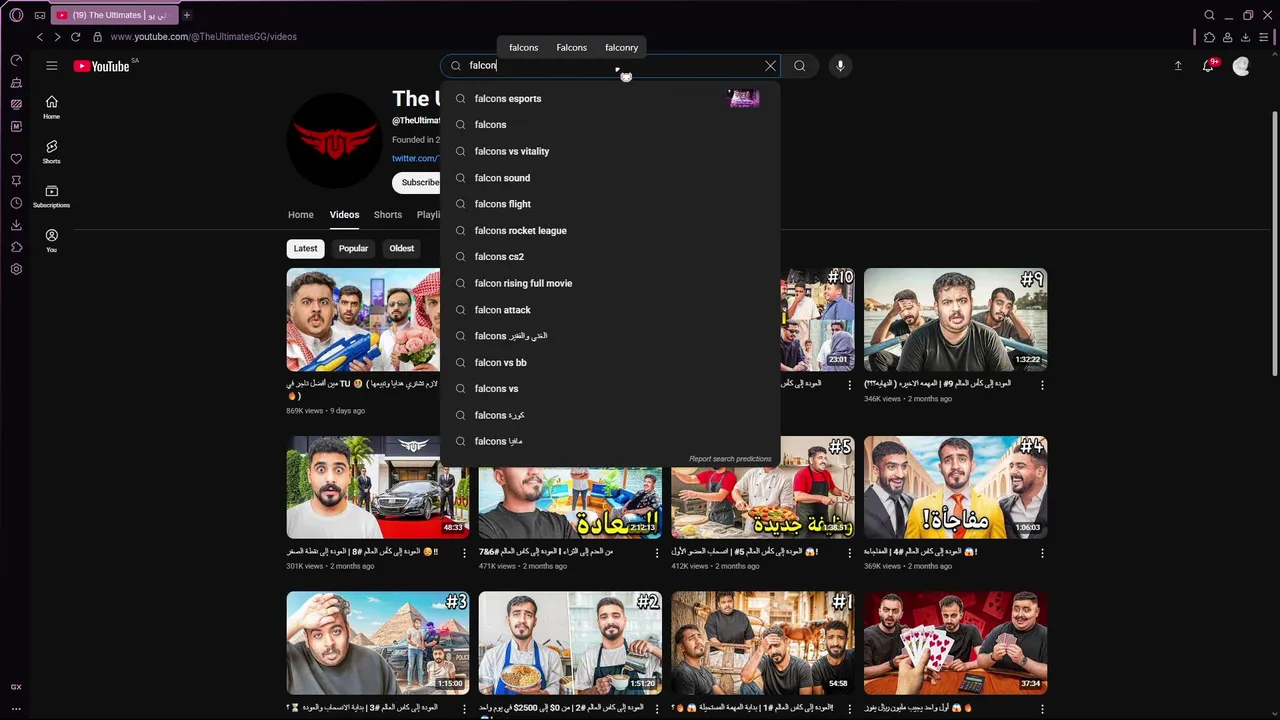Click the YouTube logo
The width and height of the screenshot is (1280, 720).
pos(102,66)
